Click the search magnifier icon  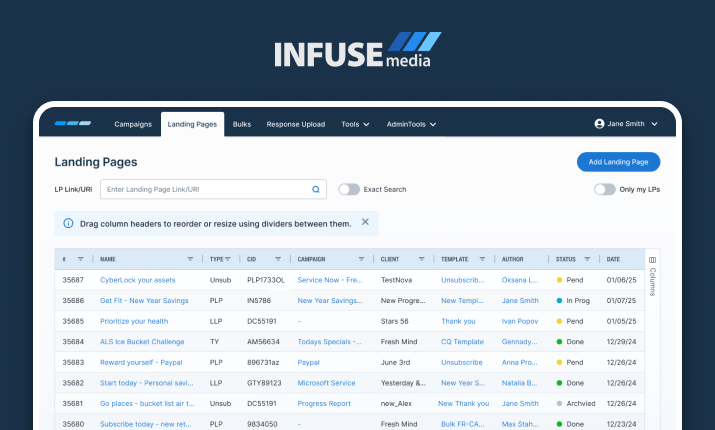point(316,189)
